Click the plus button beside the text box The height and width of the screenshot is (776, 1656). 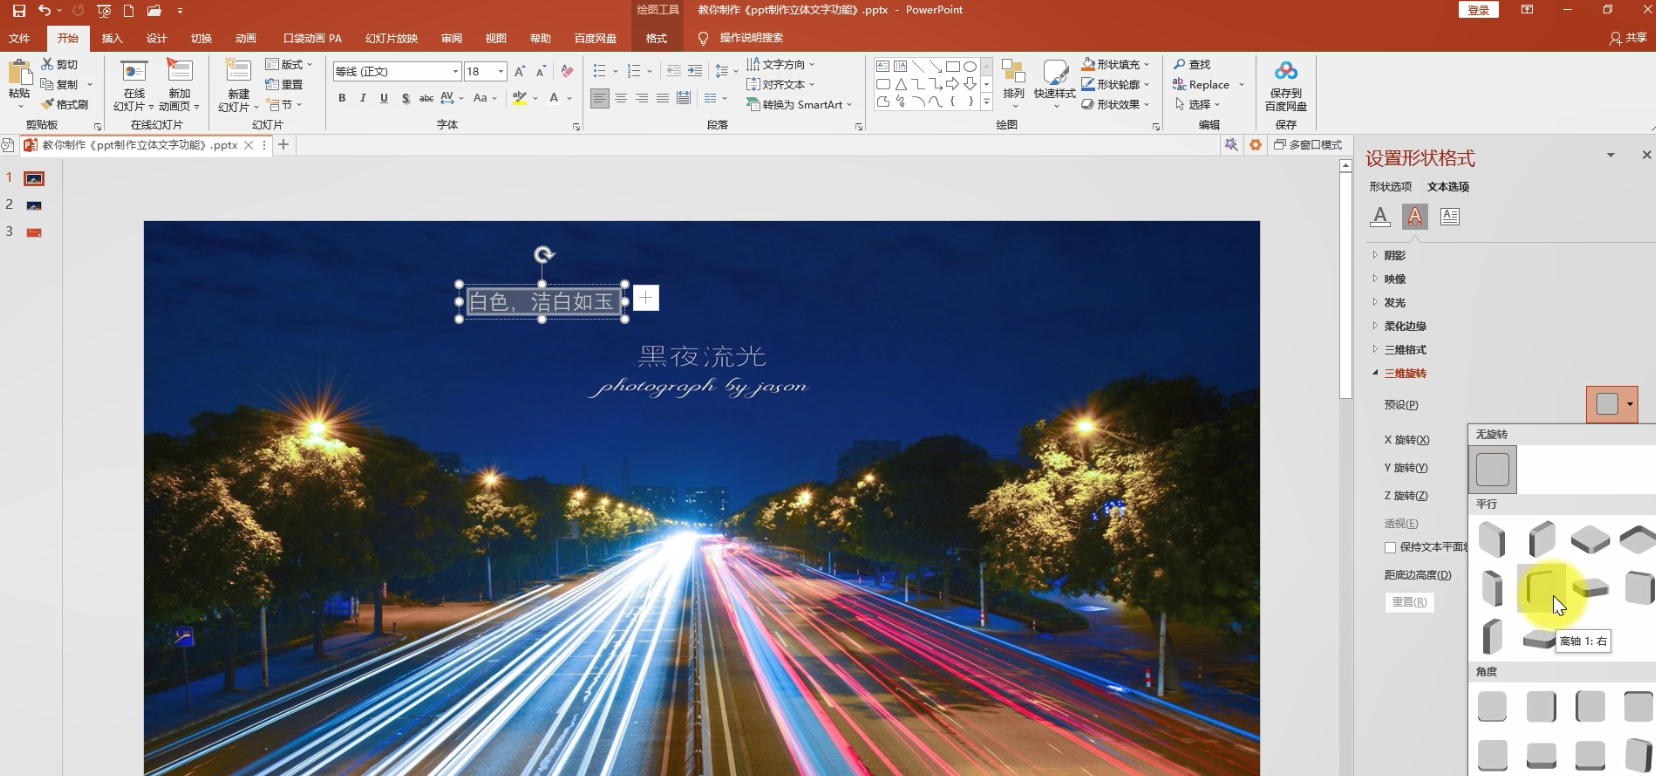(646, 298)
